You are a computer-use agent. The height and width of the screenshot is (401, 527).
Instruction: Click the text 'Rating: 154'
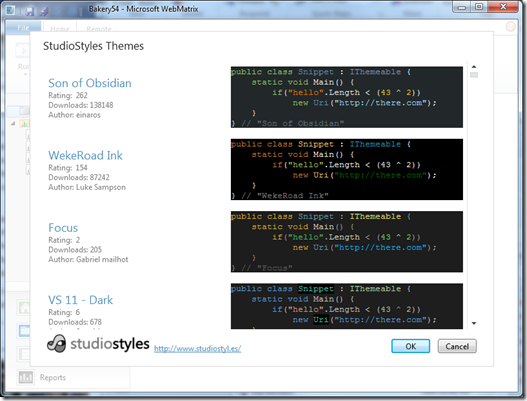click(x=68, y=168)
